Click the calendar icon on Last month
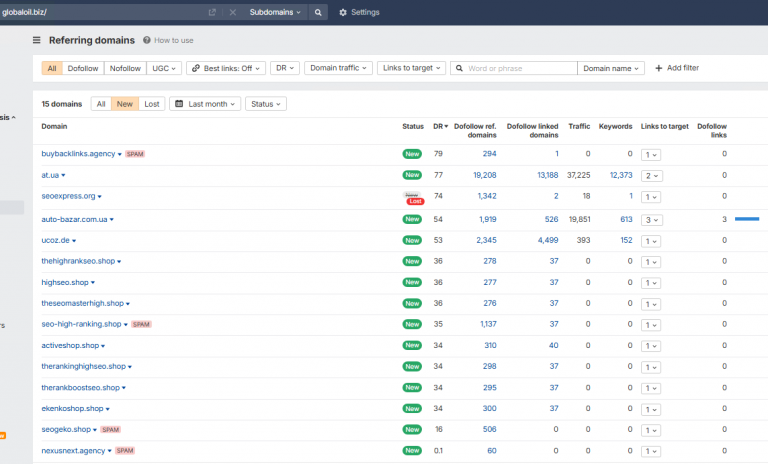The width and height of the screenshot is (768, 464). click(x=179, y=104)
